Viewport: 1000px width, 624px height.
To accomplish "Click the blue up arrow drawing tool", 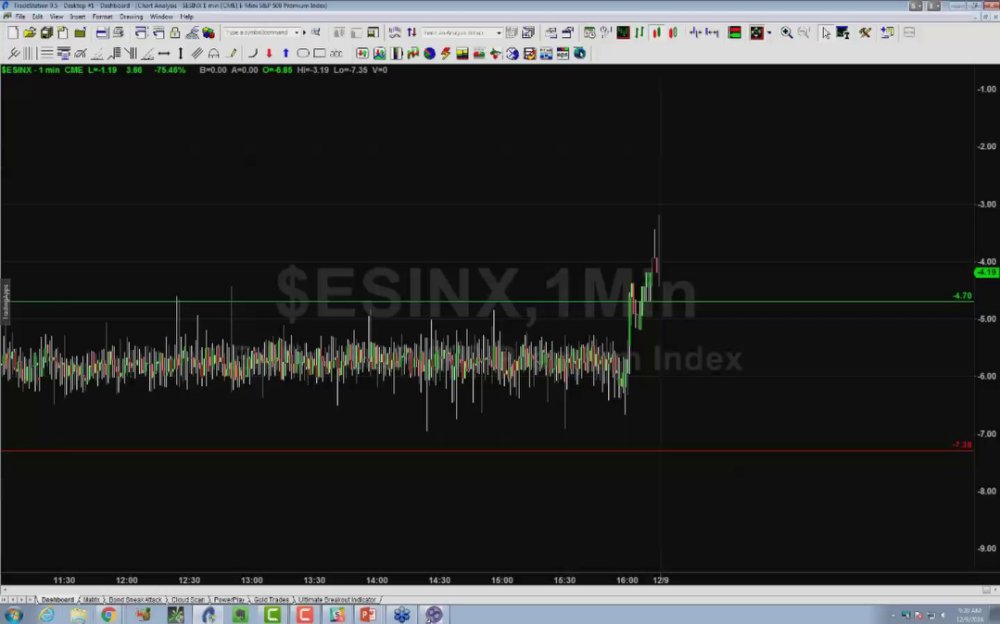I will 286,54.
